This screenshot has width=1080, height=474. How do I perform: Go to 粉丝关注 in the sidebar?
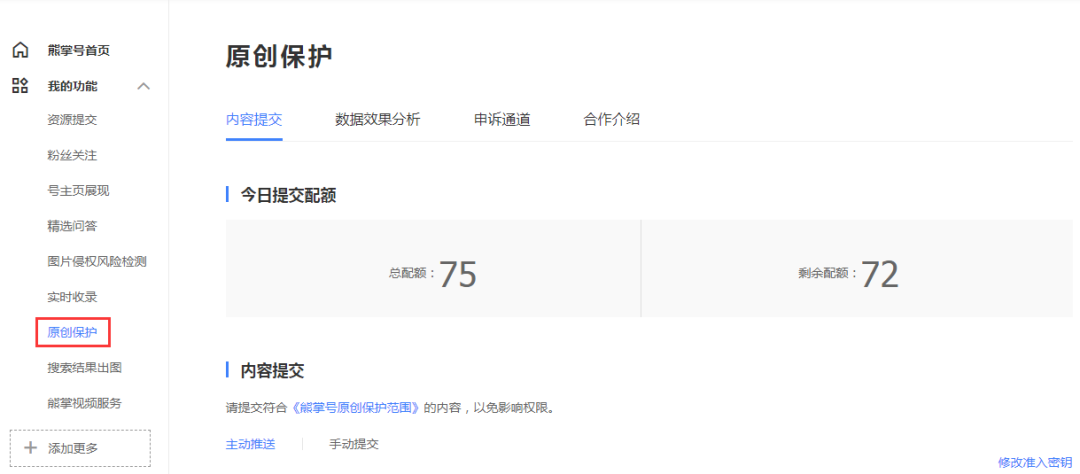(72, 155)
